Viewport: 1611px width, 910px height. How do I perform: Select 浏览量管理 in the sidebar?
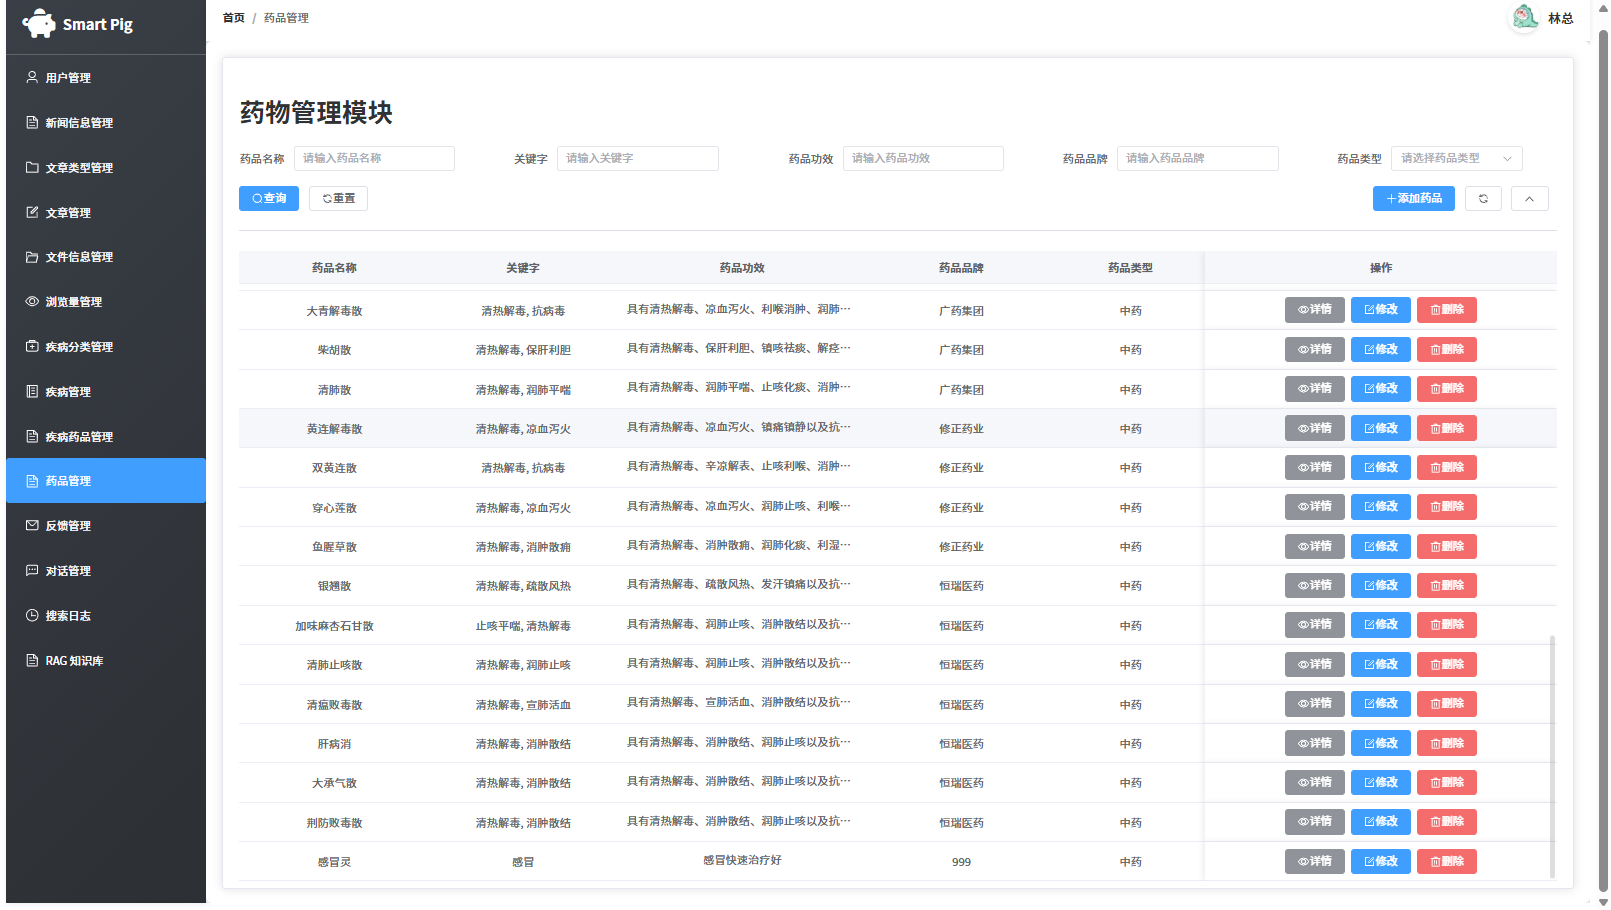(106, 301)
